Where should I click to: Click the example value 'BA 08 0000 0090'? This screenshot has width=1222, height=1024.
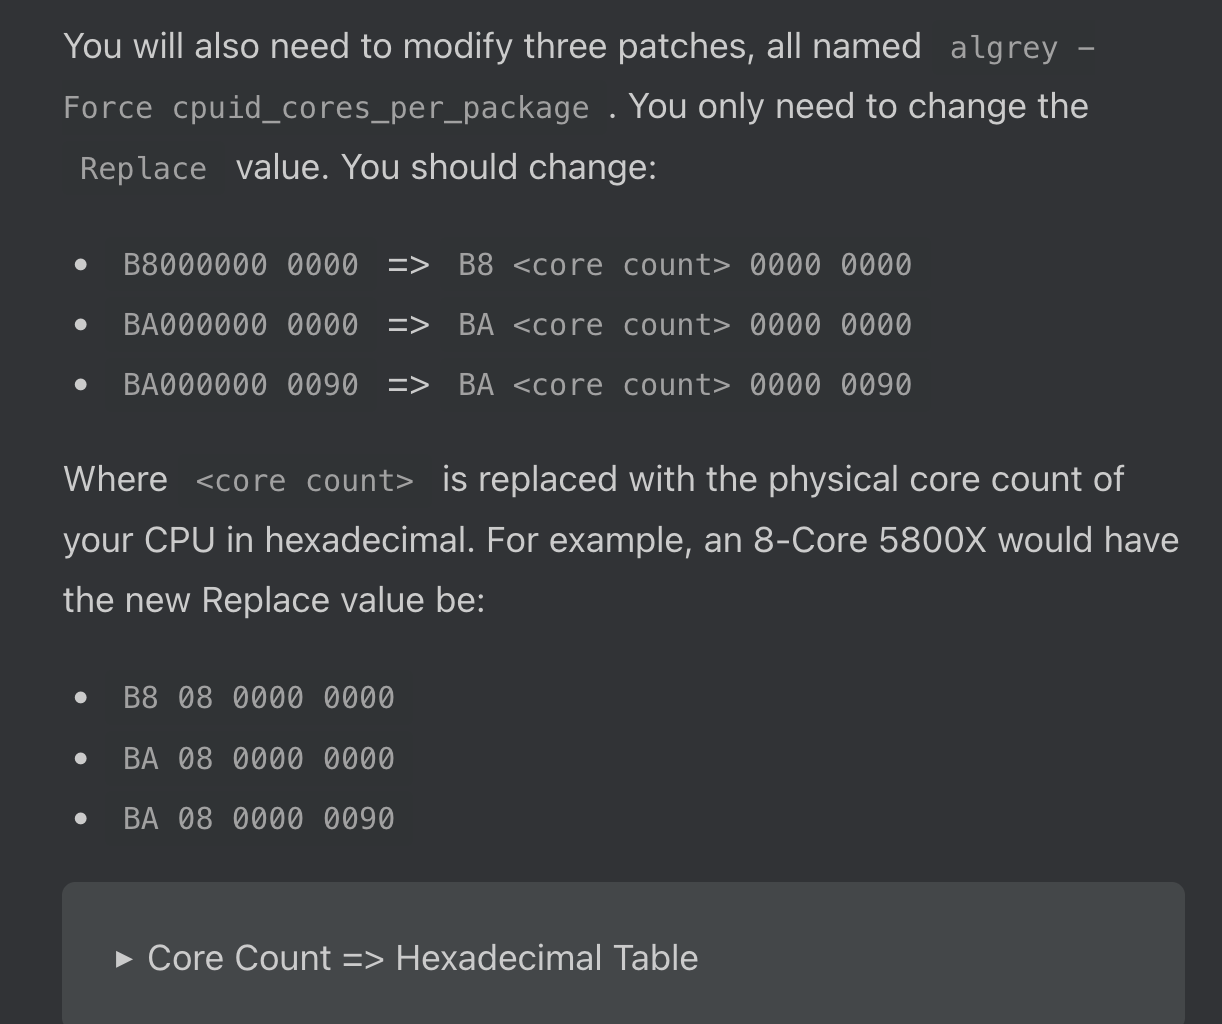click(258, 819)
